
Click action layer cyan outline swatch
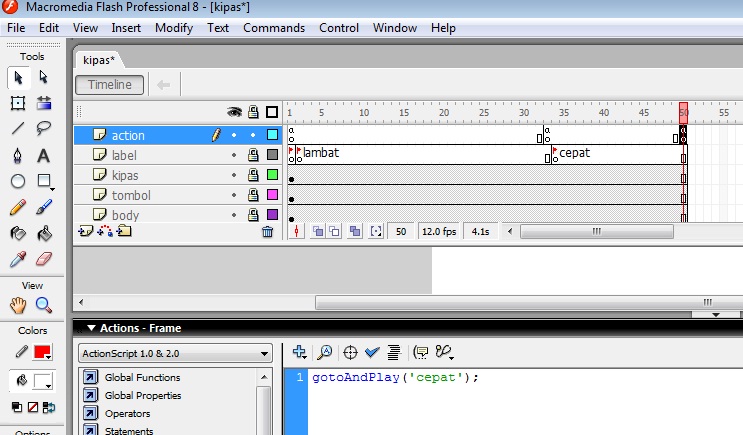[x=272, y=135]
